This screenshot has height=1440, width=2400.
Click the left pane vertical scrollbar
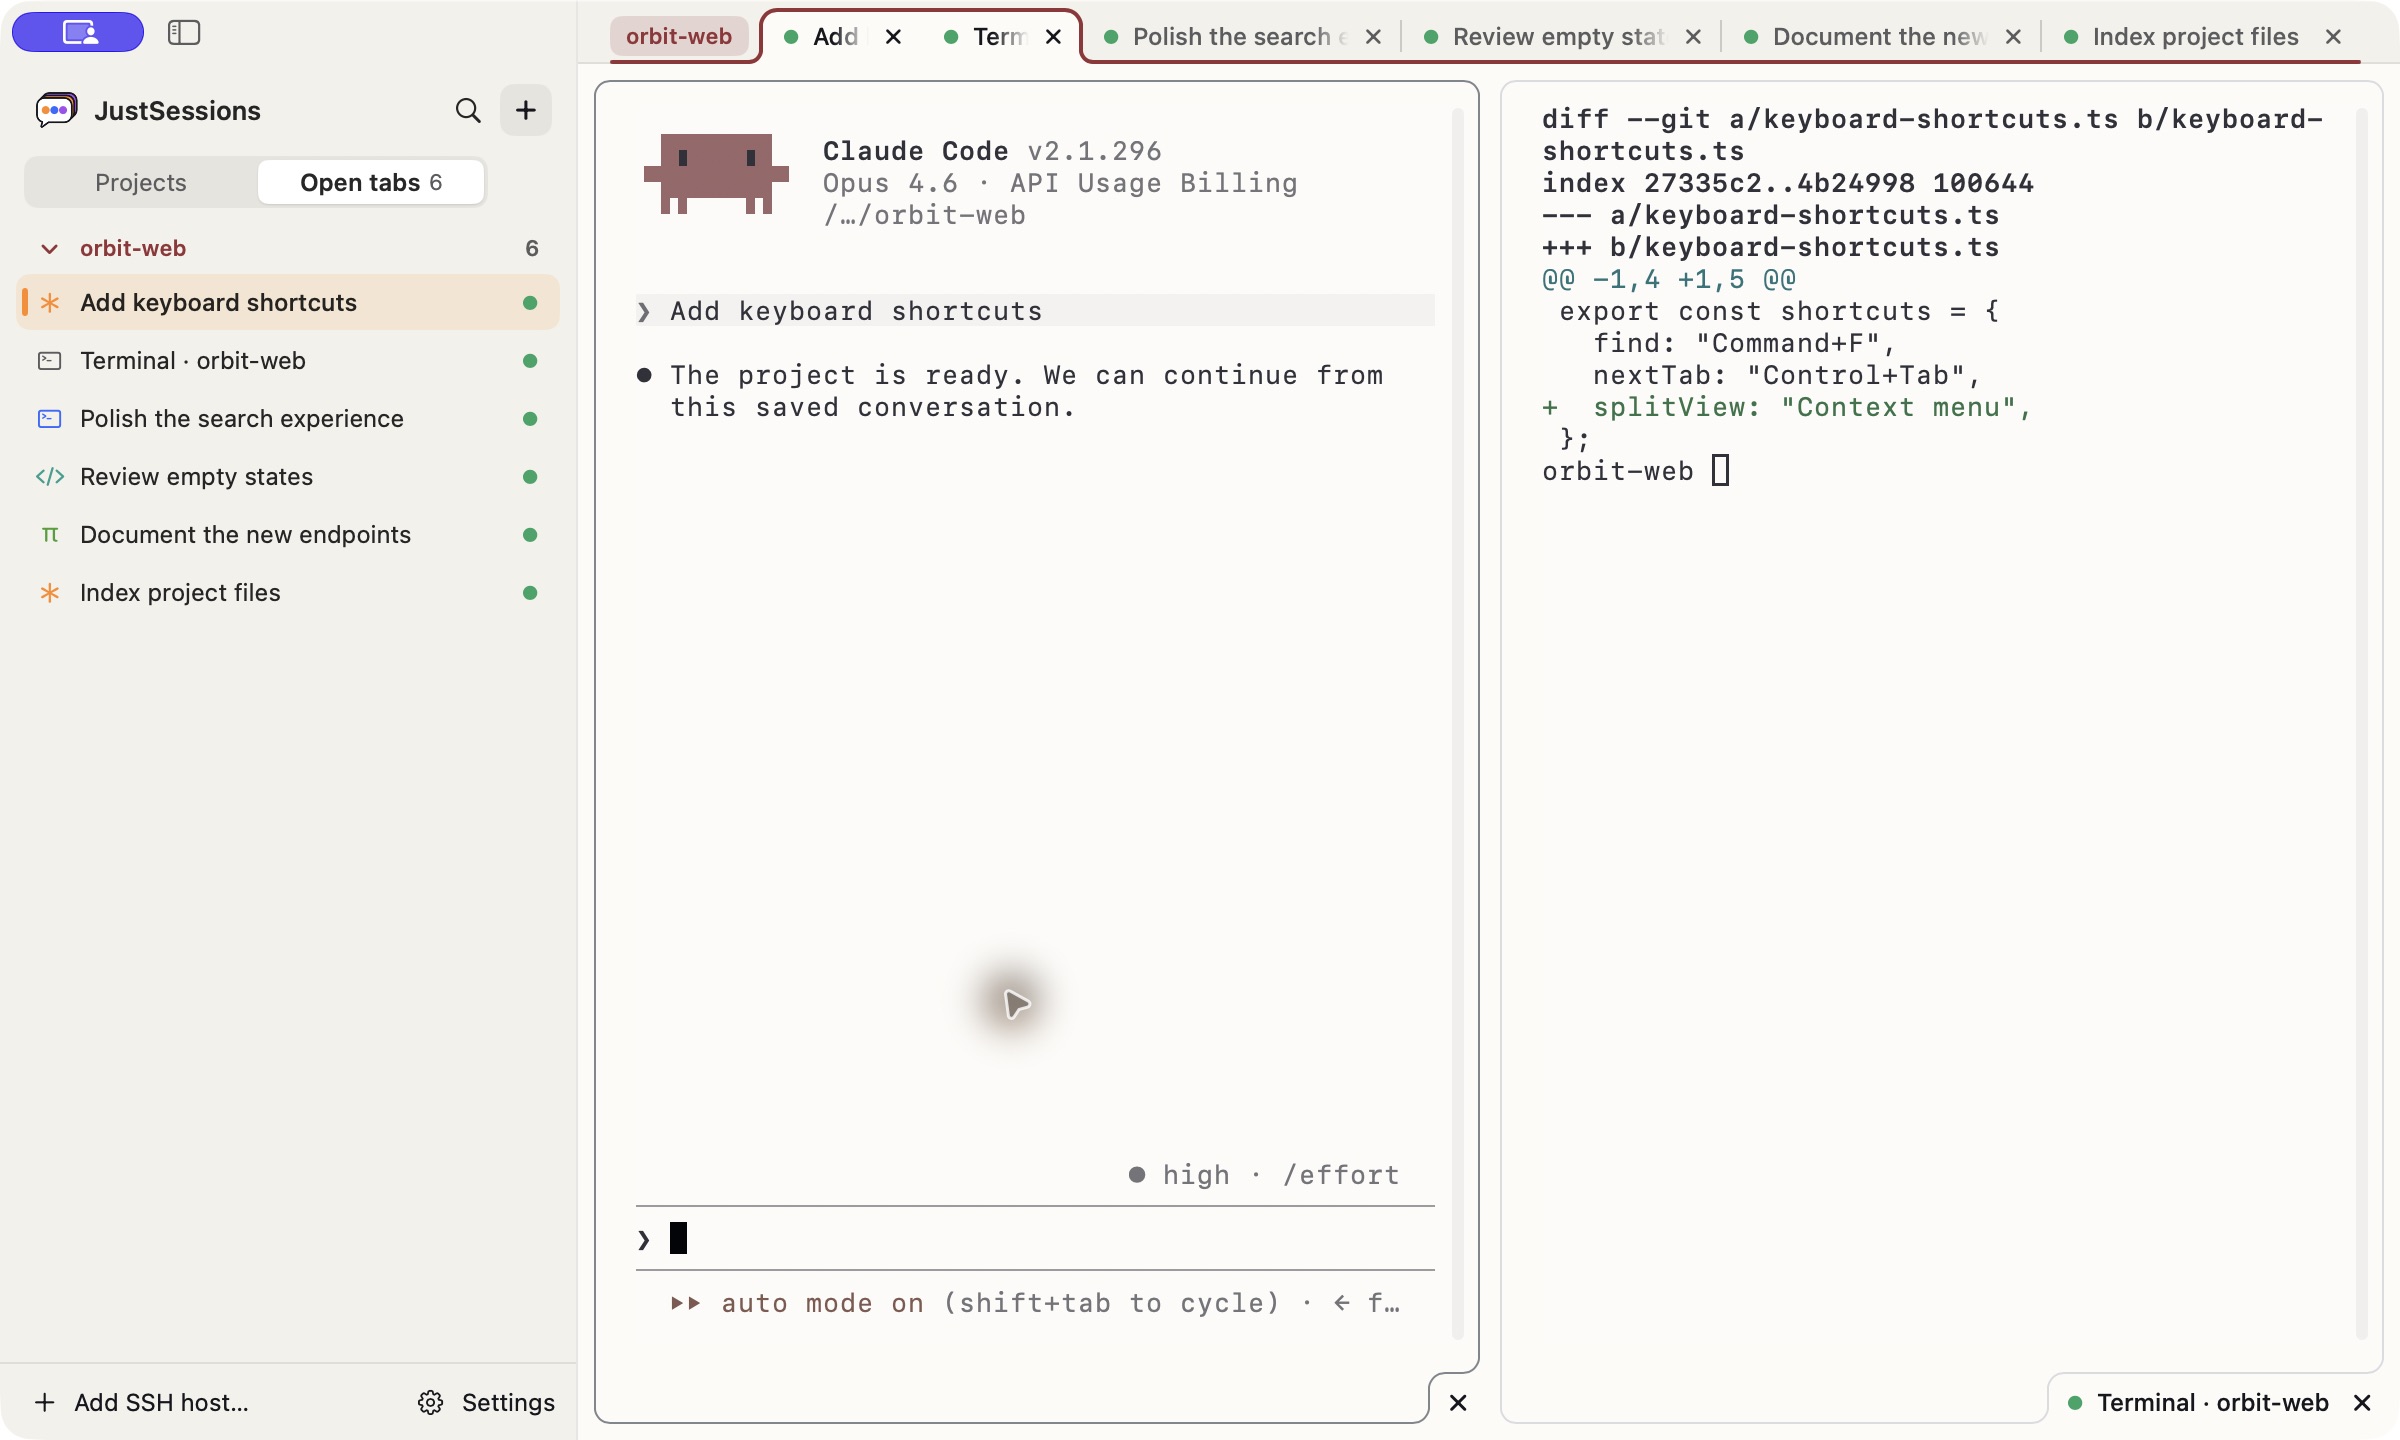coord(1457,722)
